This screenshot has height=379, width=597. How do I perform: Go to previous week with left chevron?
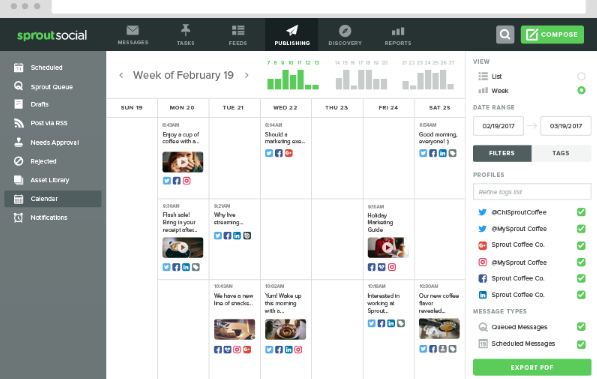pyautogui.click(x=121, y=75)
